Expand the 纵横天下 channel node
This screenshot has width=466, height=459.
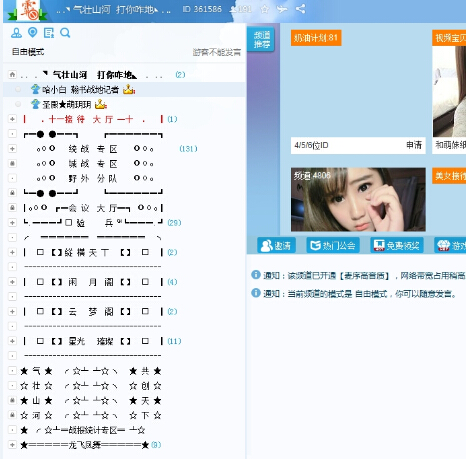click(x=12, y=252)
